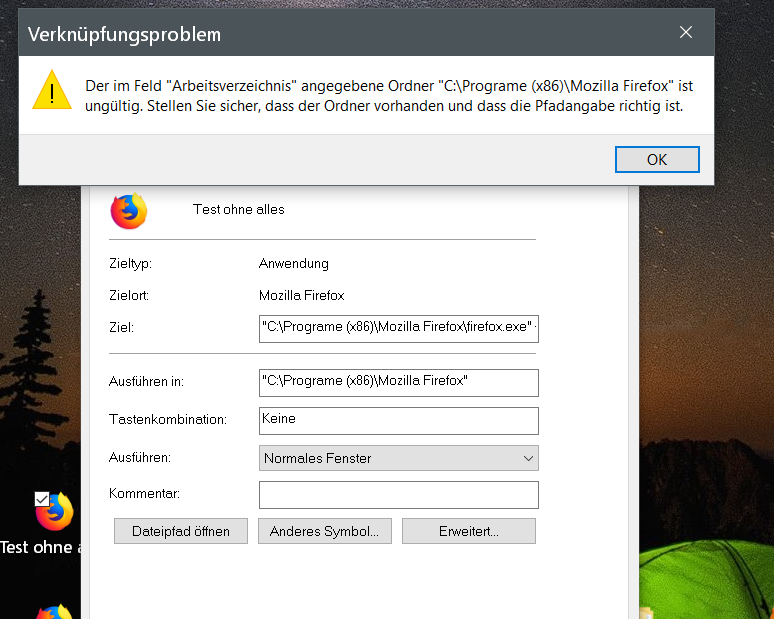
Task: Open the Ausführen 'Normales Fenster' dropdown
Action: [x=398, y=458]
